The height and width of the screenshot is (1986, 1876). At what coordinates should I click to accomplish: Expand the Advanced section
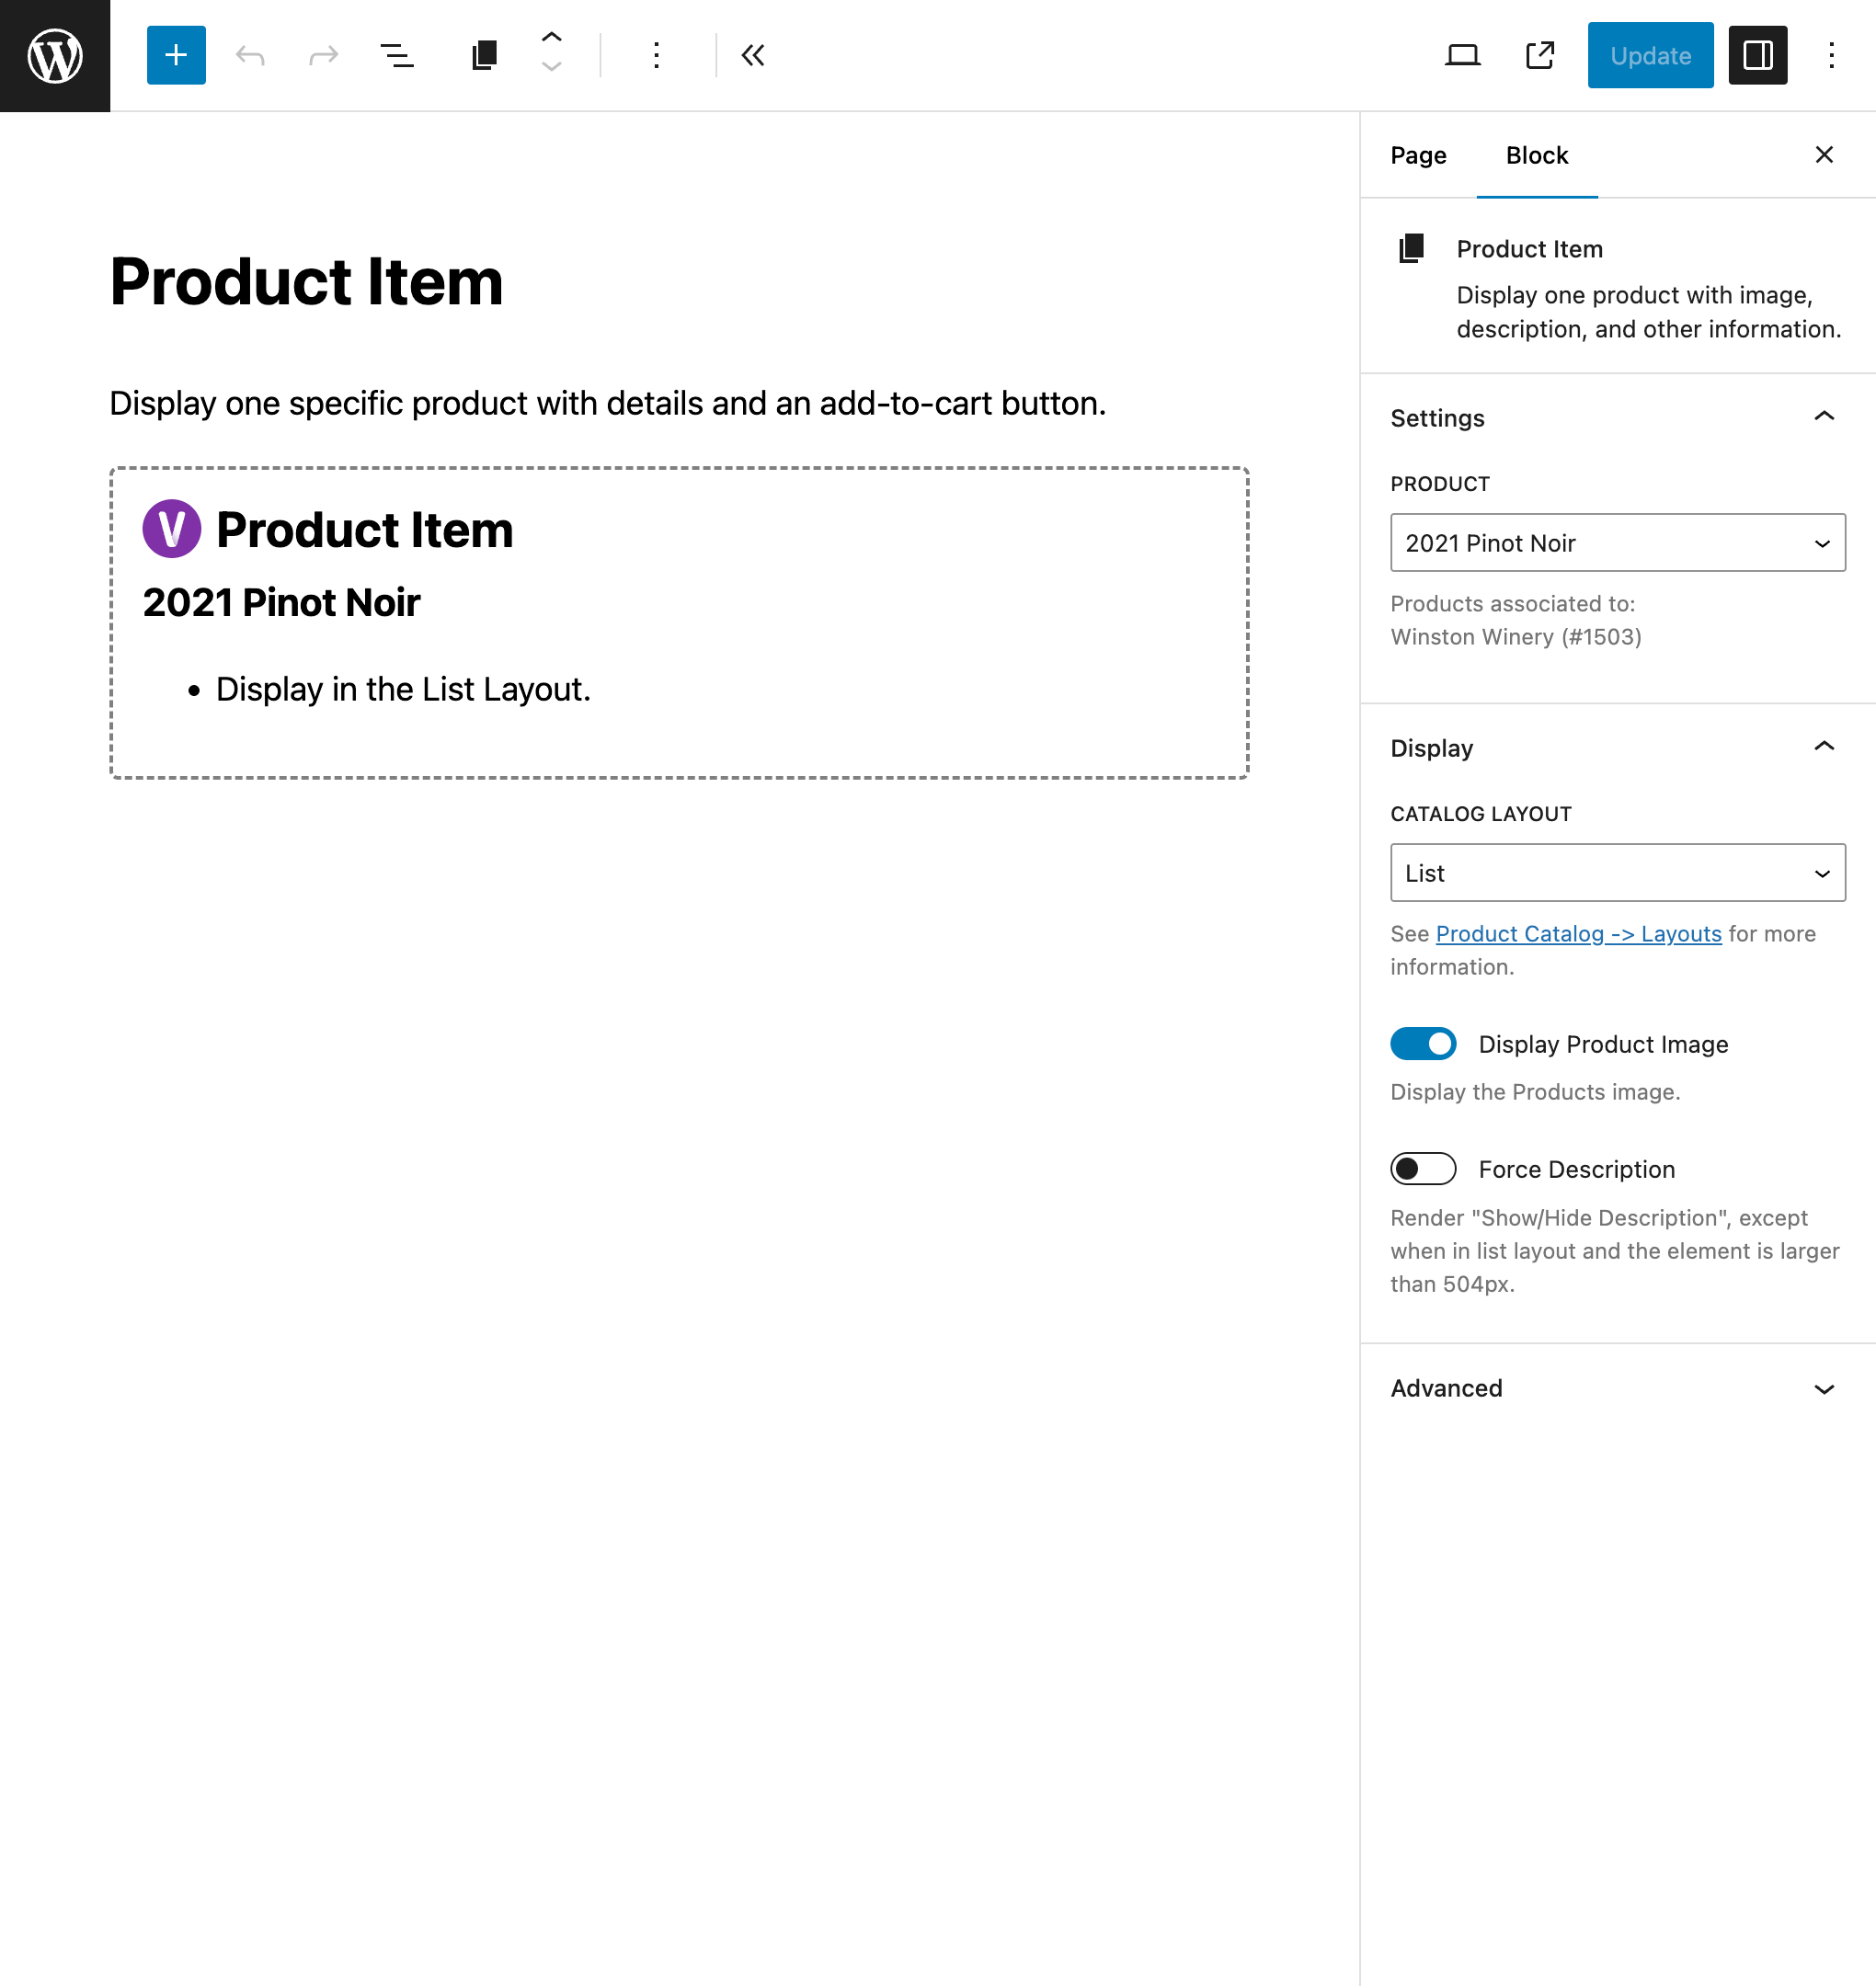point(1618,1388)
